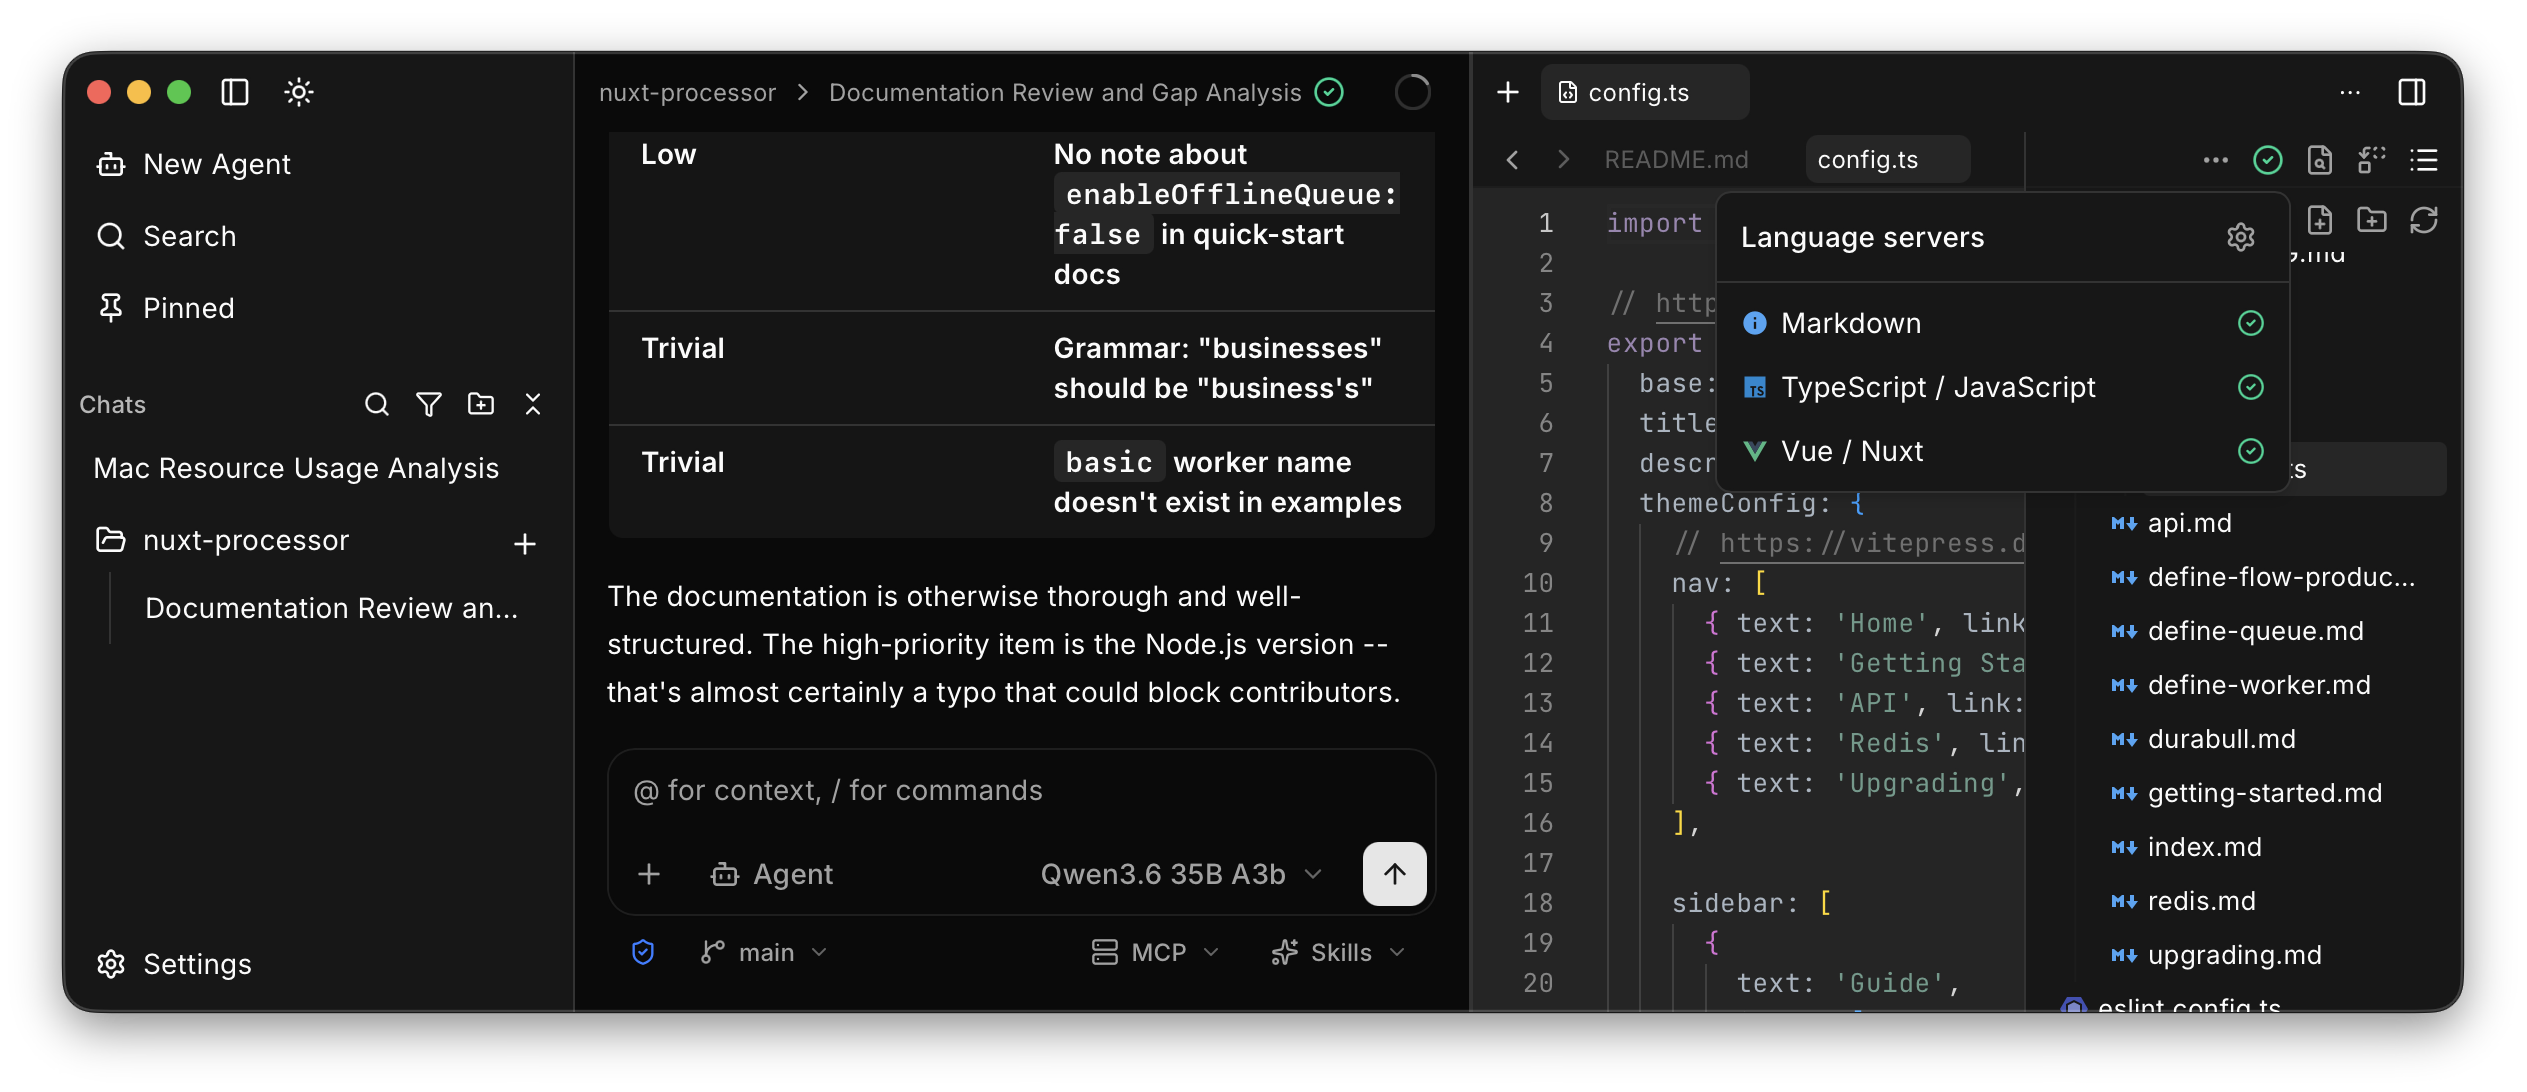
Task: Select TypeScript / JavaScript language server
Action: pyautogui.click(x=2003, y=387)
